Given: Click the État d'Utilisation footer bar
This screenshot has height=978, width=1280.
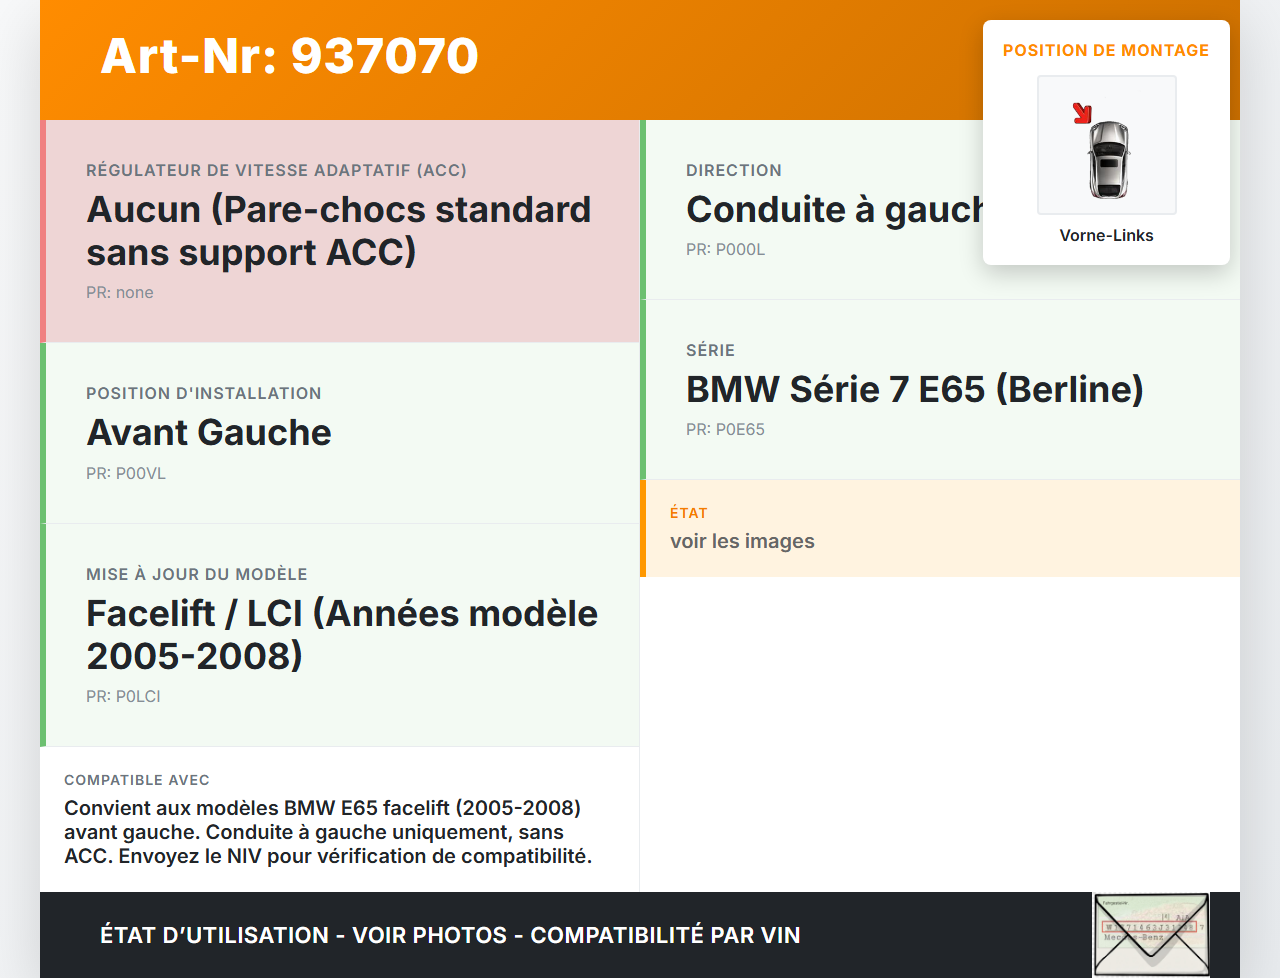Looking at the screenshot, I should pyautogui.click(x=450, y=935).
